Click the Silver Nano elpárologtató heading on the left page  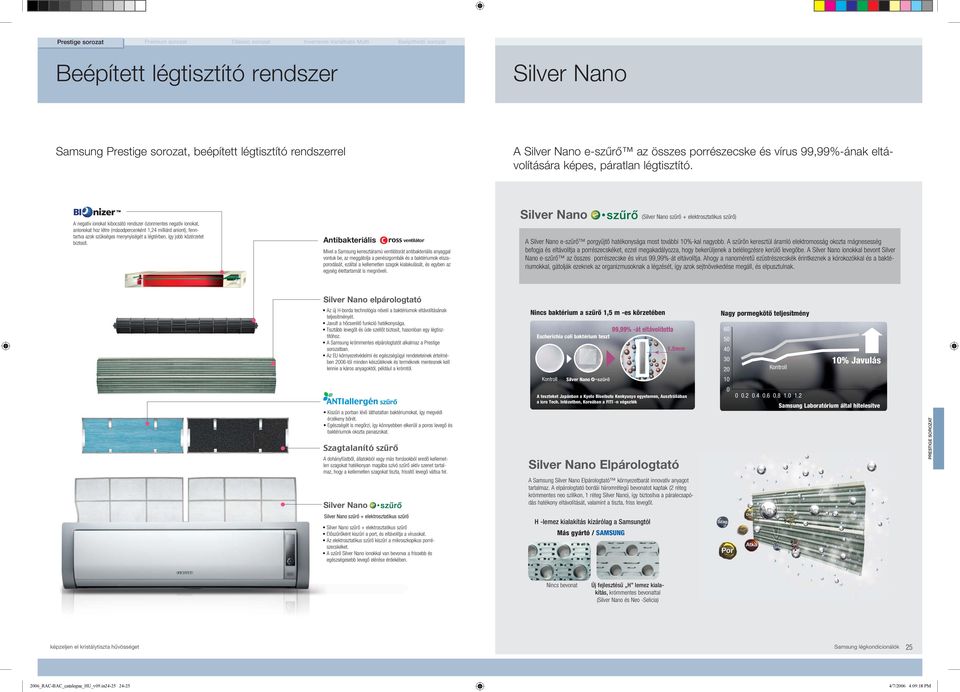click(x=372, y=299)
